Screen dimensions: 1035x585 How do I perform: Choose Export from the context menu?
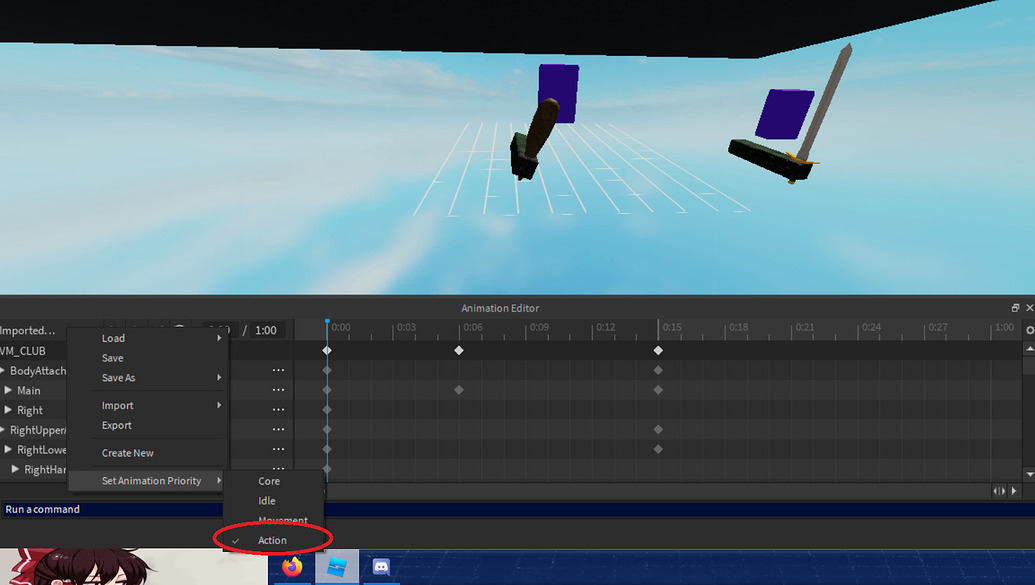(x=149, y=425)
